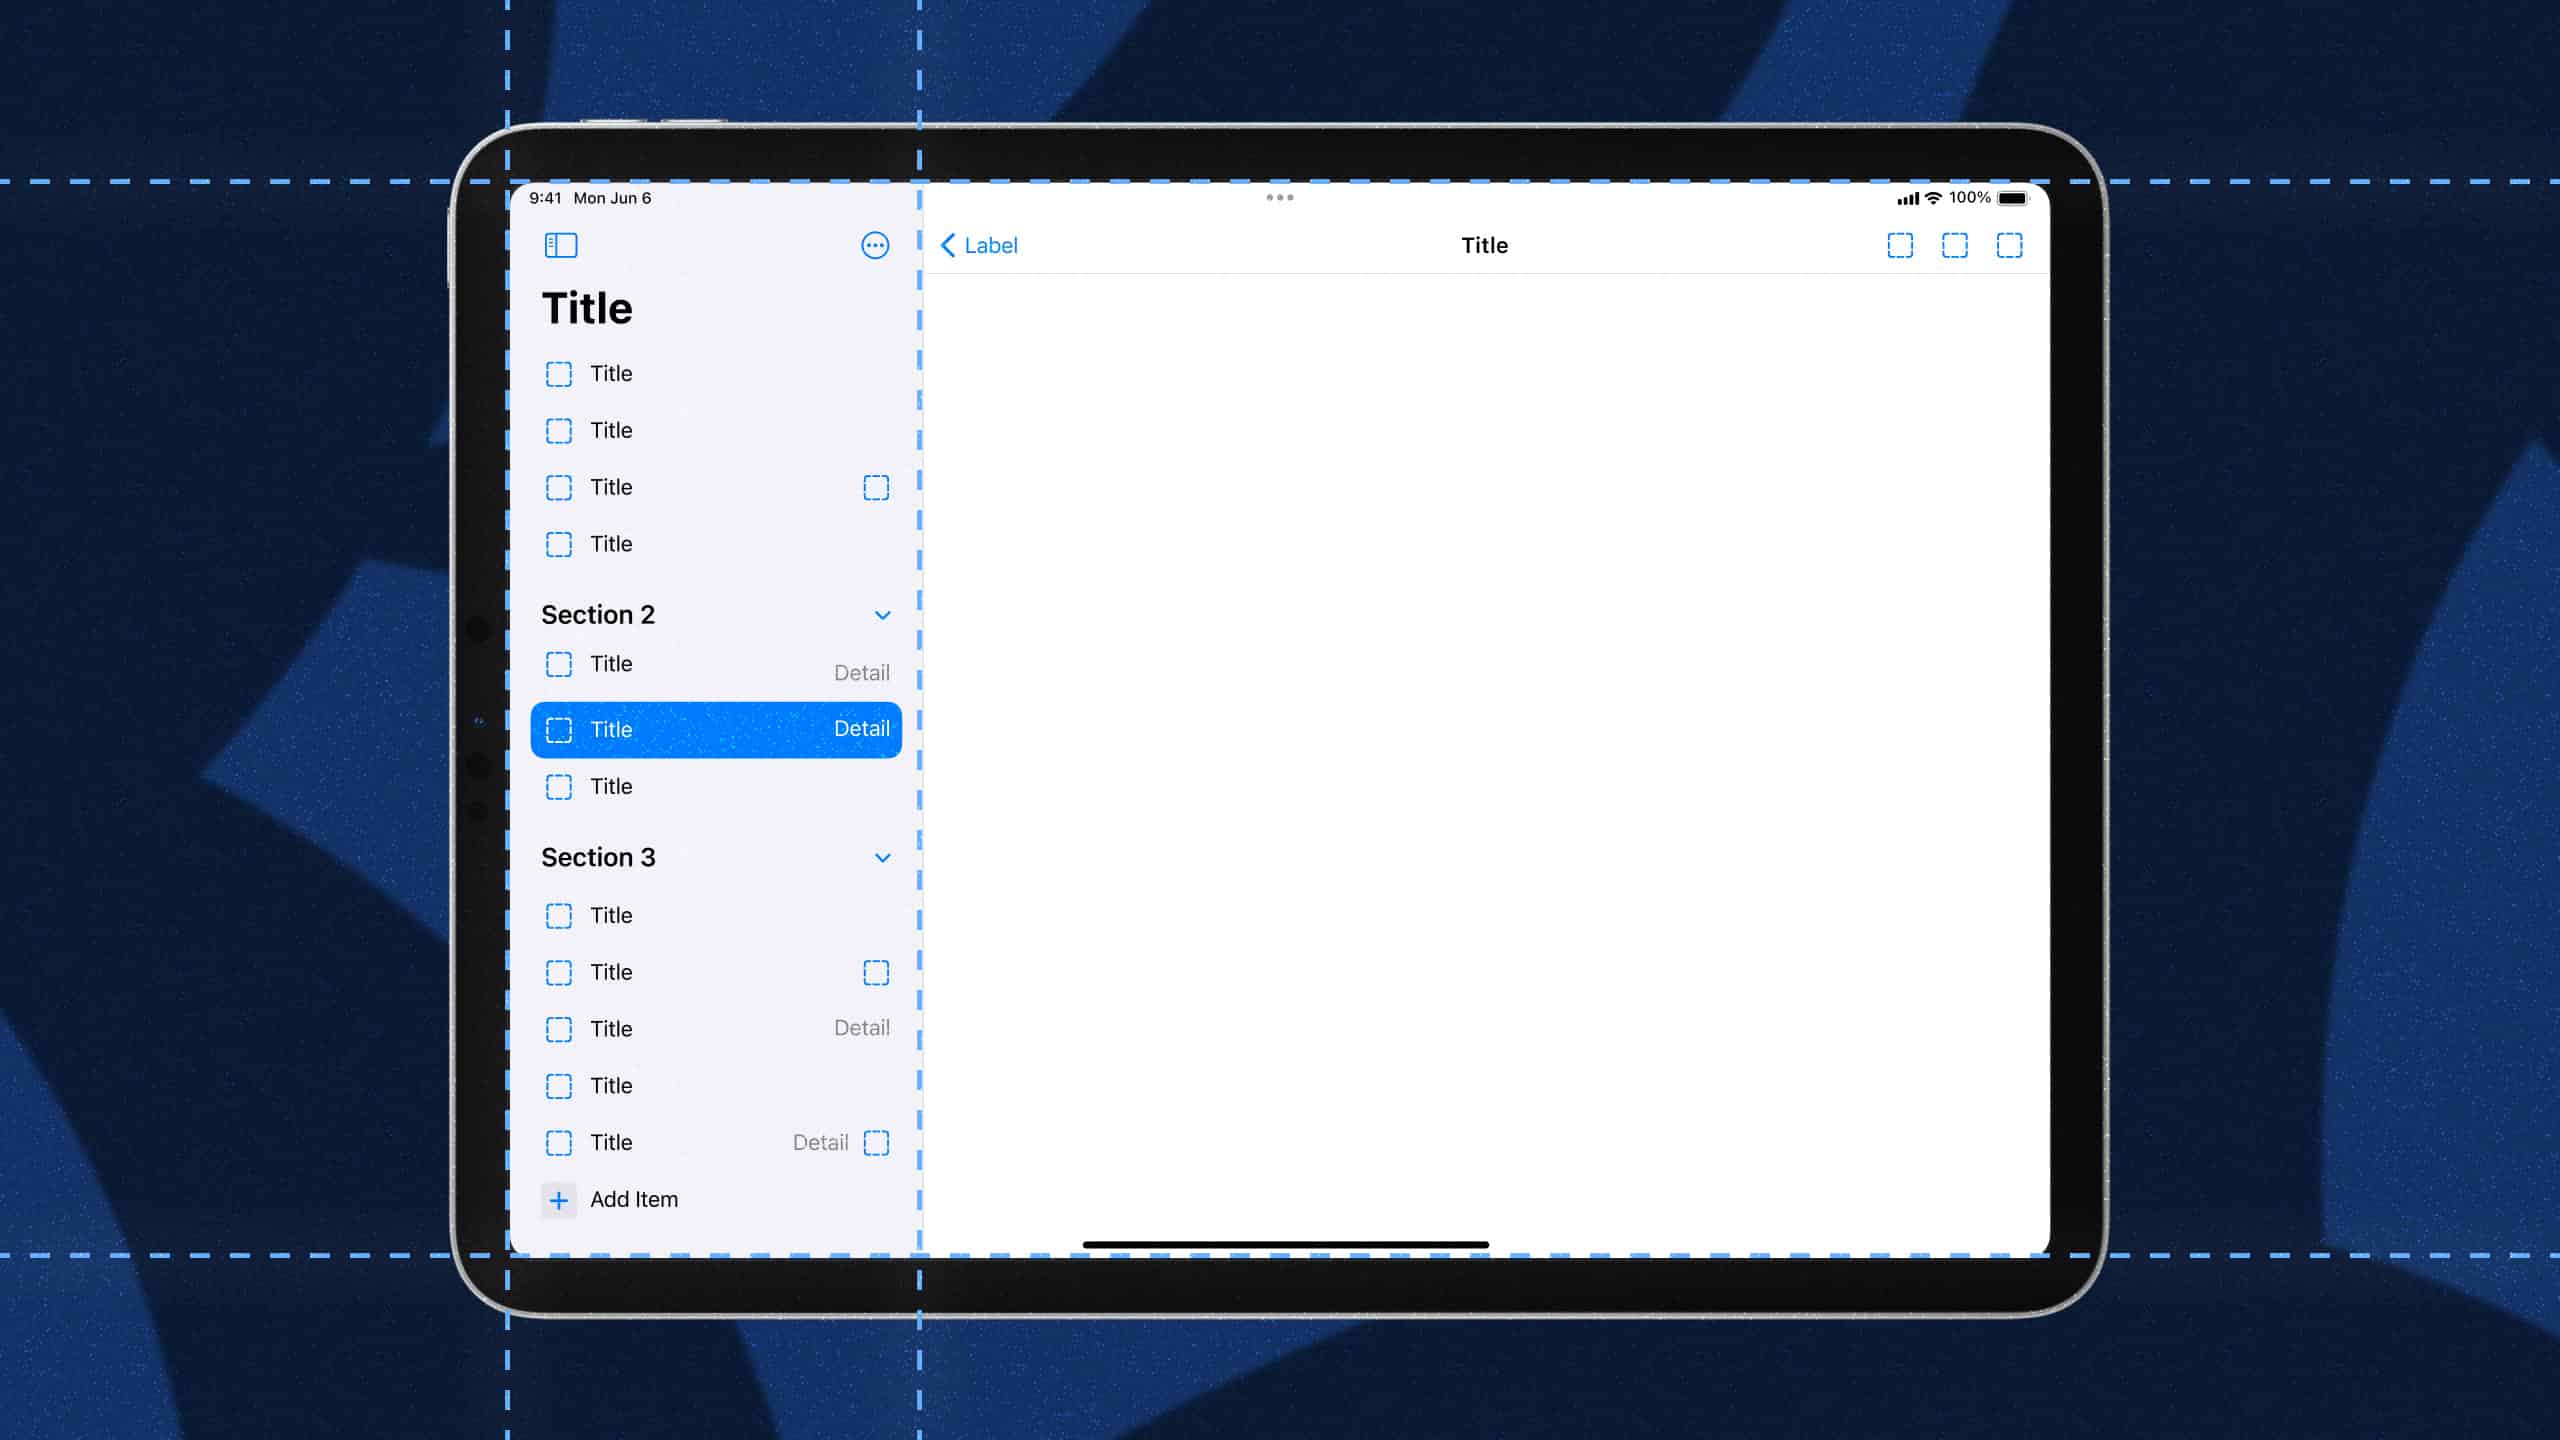This screenshot has height=1440, width=2560.
Task: Select the highlighted blue Title row
Action: point(716,729)
